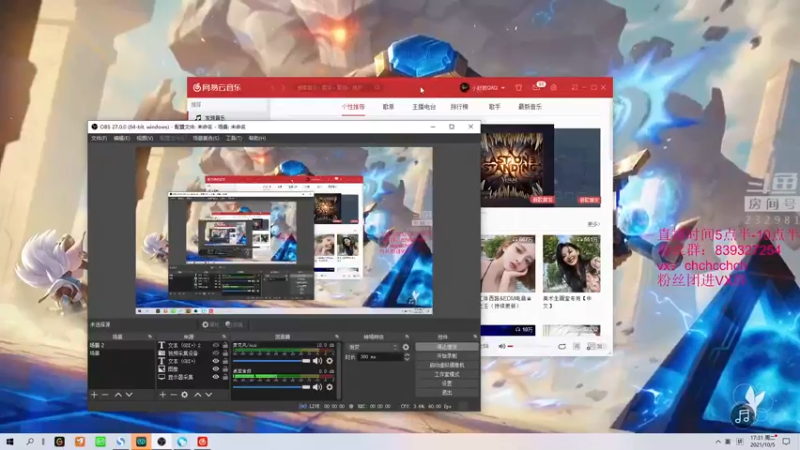Viewport: 800px width, 450px height.
Task: Show hidden icons chevron in system tray
Action: tap(718, 441)
